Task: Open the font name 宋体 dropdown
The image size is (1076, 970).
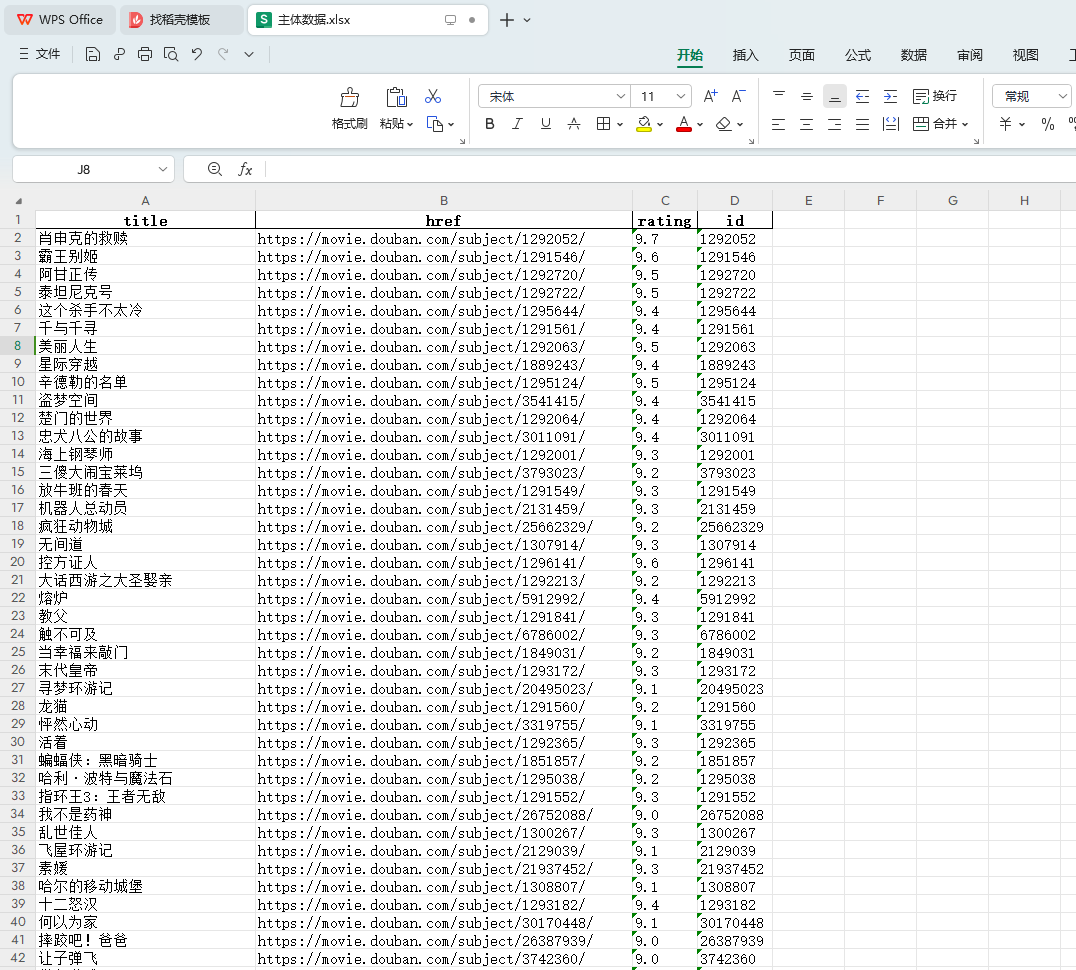Action: click(620, 96)
